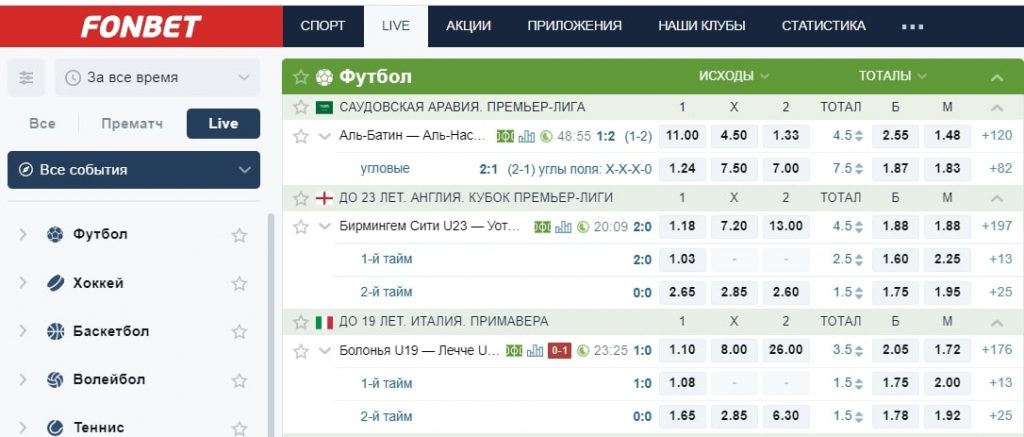Collapse the Саудовская Аравия Премьер-лига section
Viewport: 1024px width, 437px height.
996,107
